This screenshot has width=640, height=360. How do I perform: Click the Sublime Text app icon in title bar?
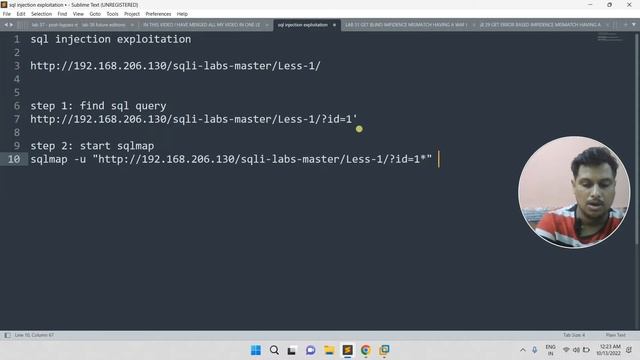point(4,4)
